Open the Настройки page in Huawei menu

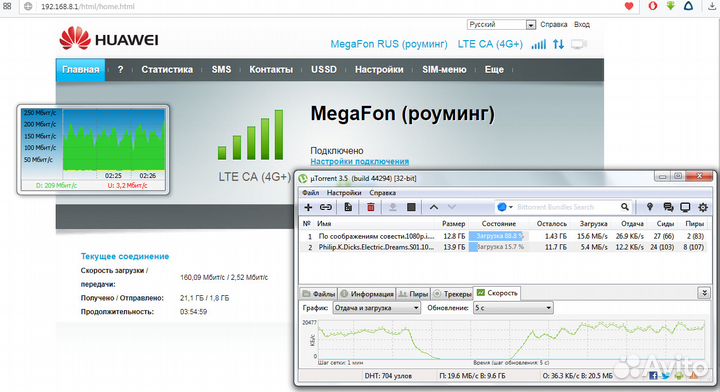379,70
